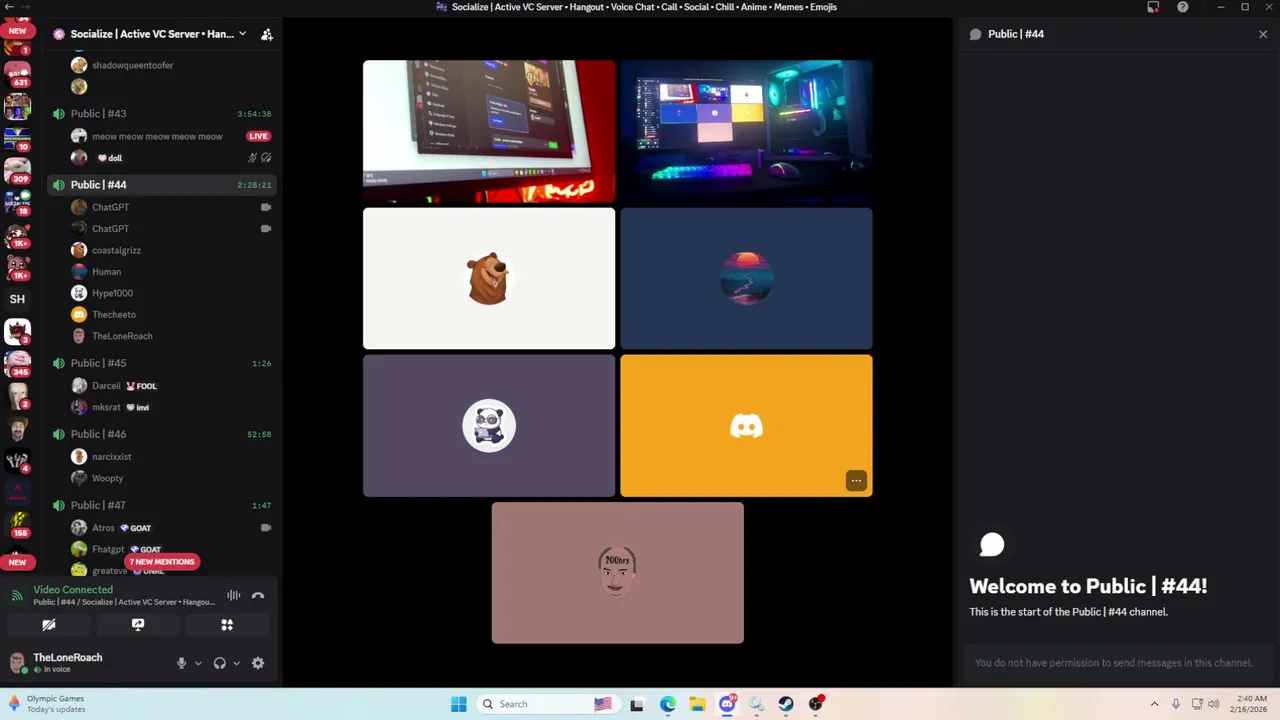Viewport: 1280px width, 720px height.
Task: Open more options on orange participant tile
Action: pos(856,481)
